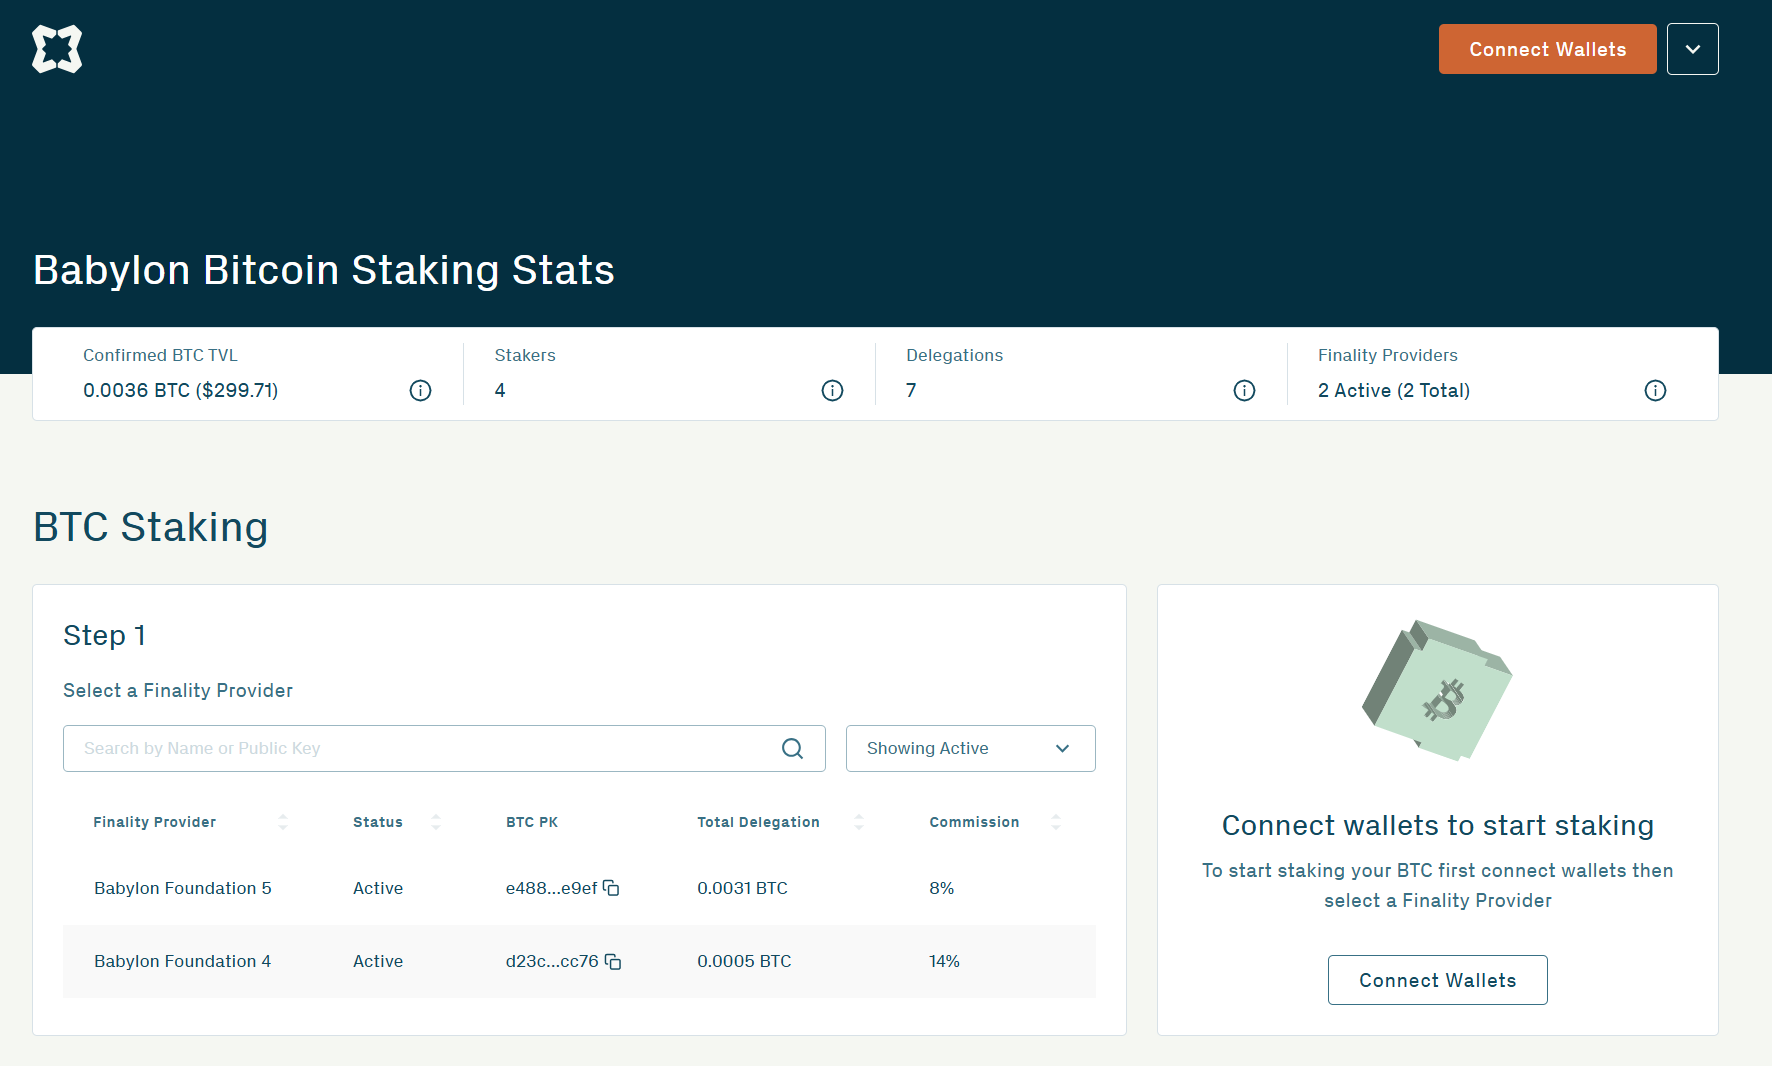Click the 14% commission value
The width and height of the screenshot is (1772, 1066).
[944, 961]
